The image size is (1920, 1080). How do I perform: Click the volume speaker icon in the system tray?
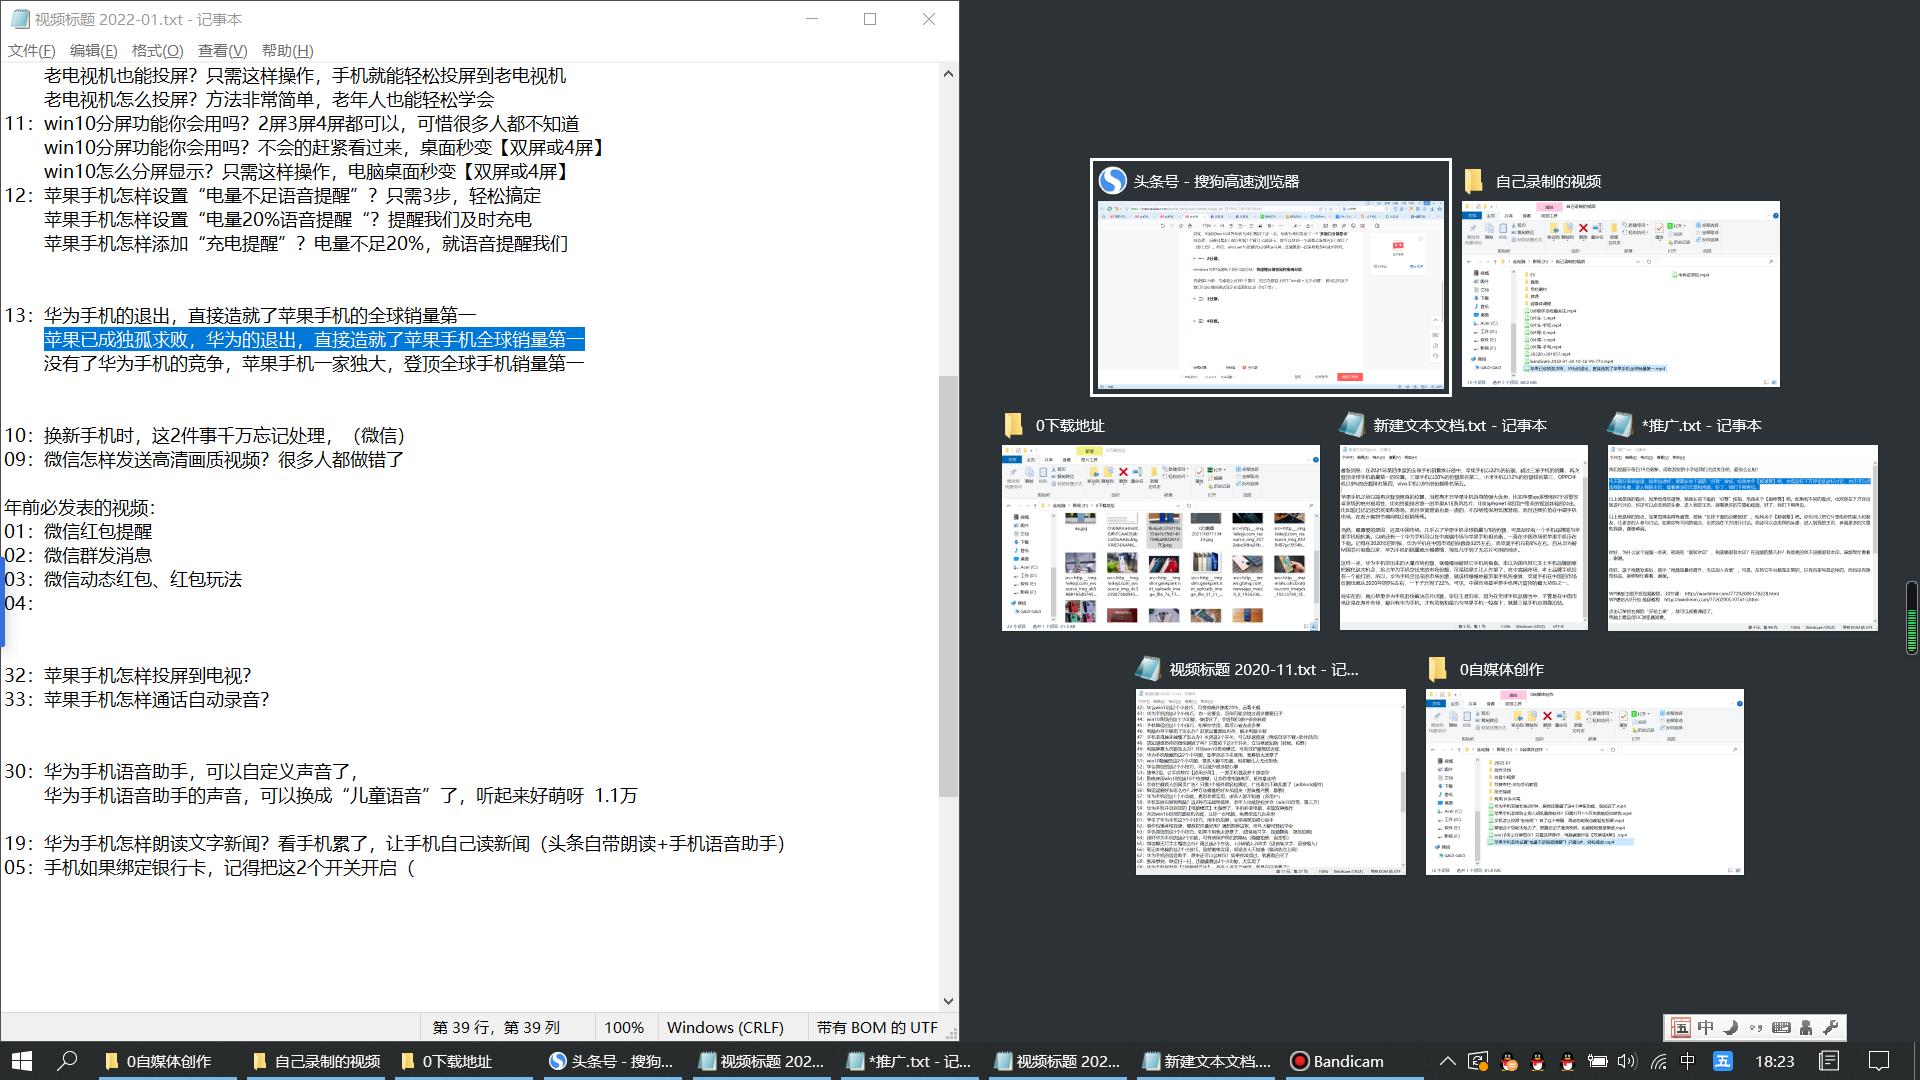click(1626, 1062)
